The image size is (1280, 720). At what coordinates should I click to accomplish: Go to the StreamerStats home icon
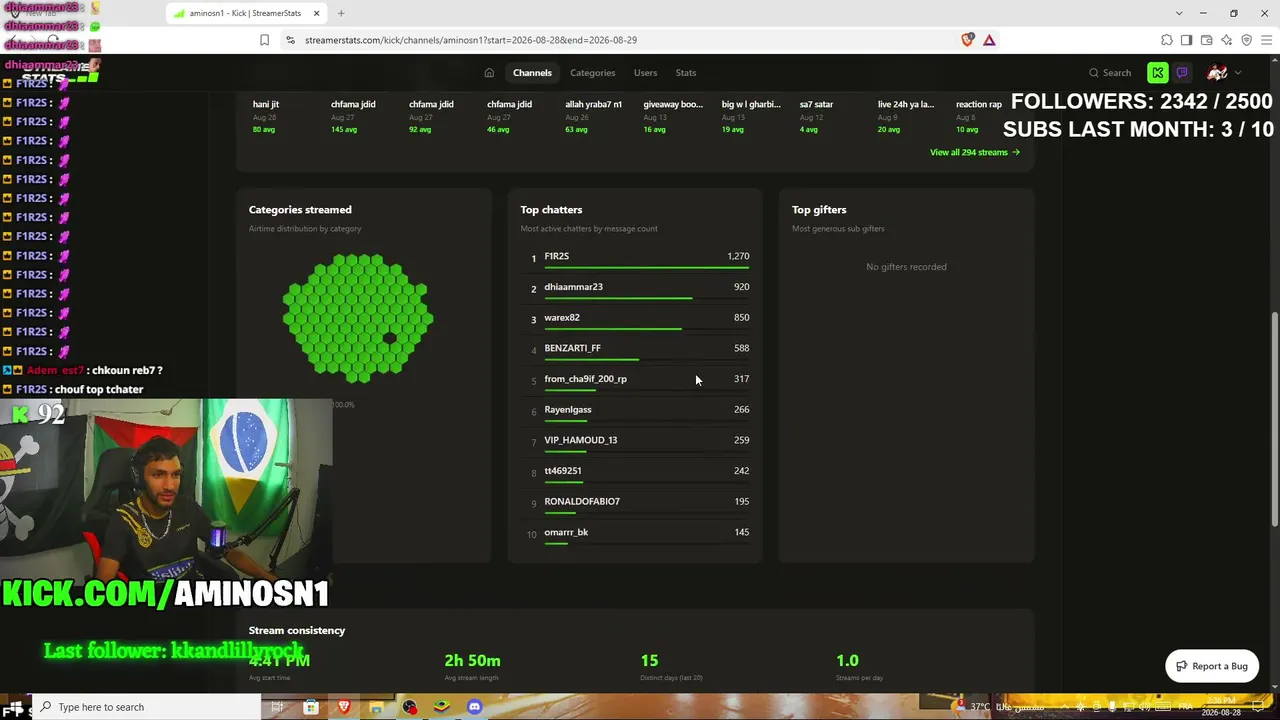489,73
